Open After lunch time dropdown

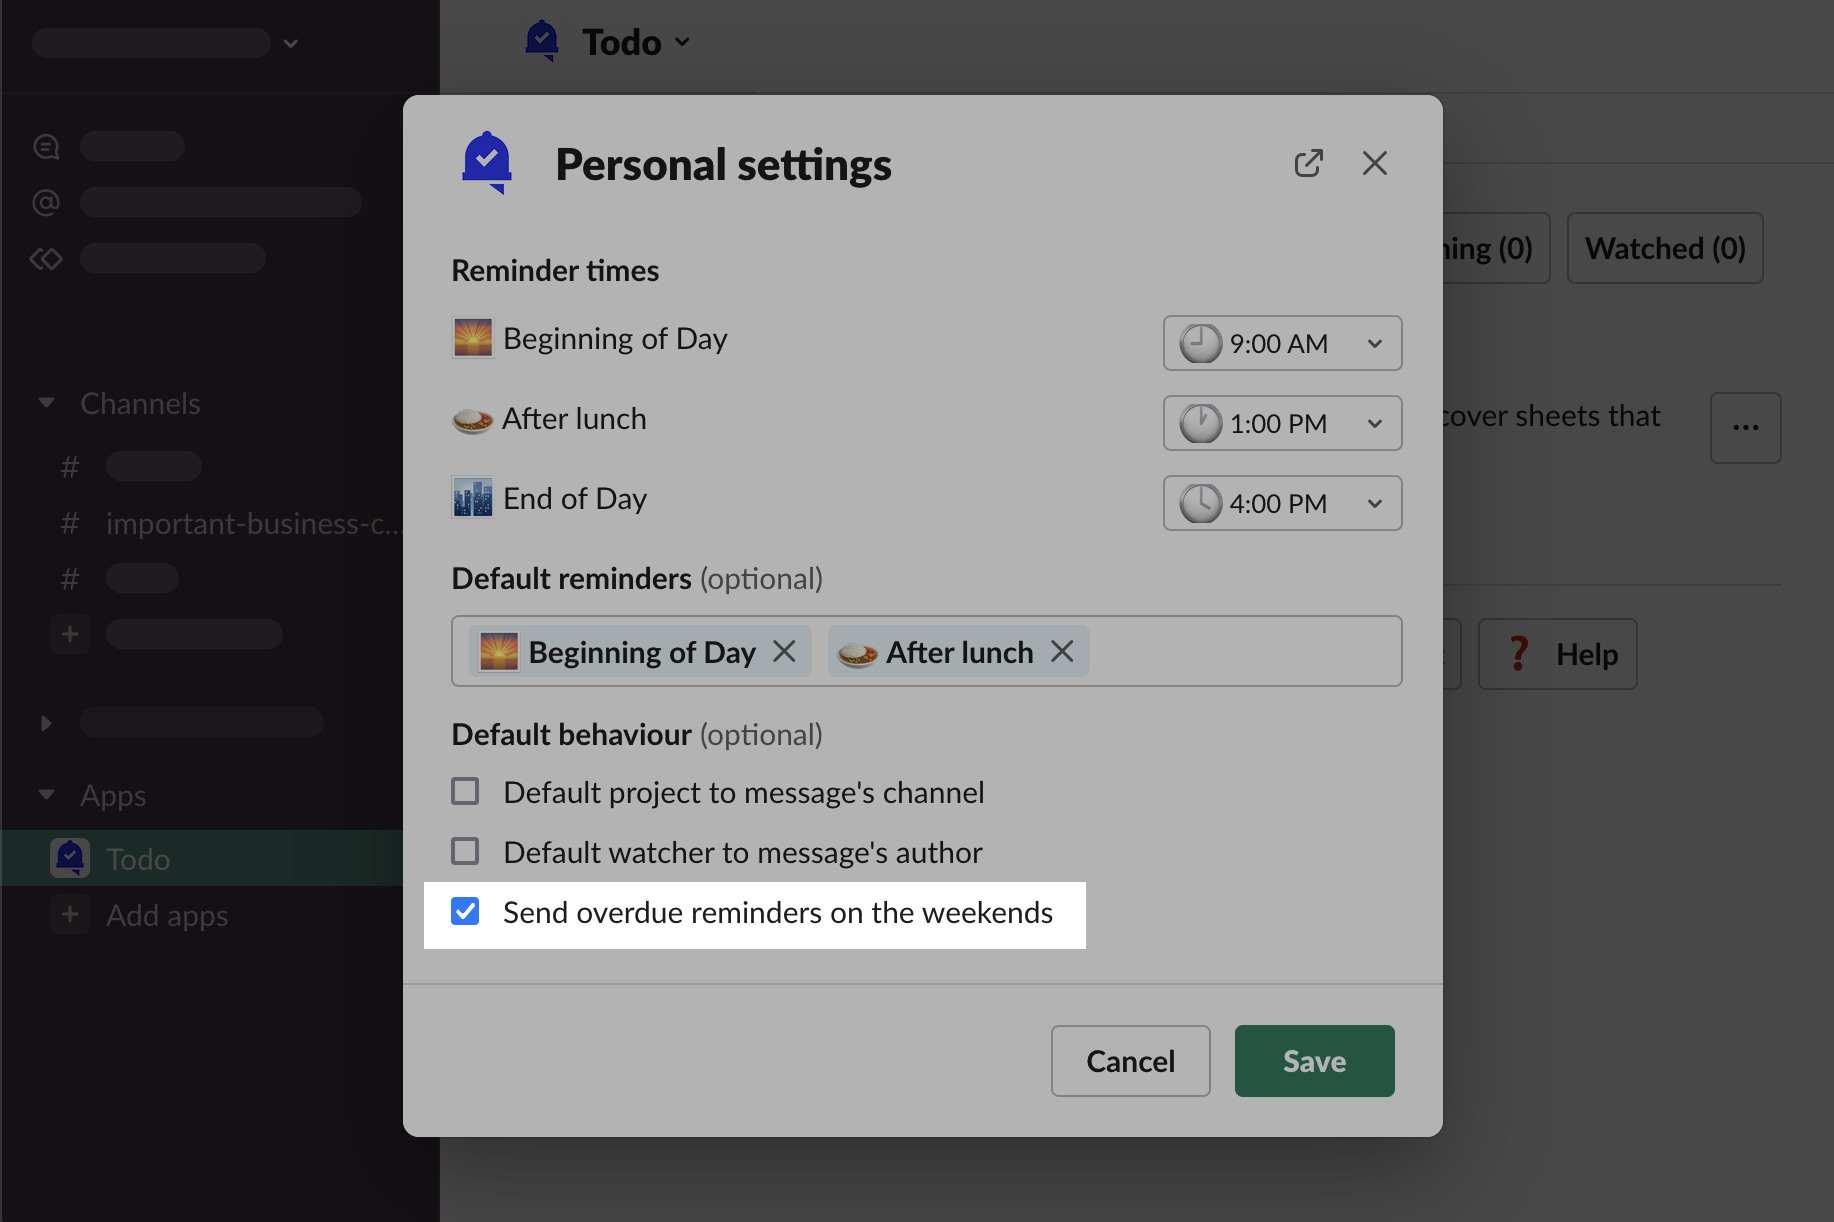[x=1282, y=423]
